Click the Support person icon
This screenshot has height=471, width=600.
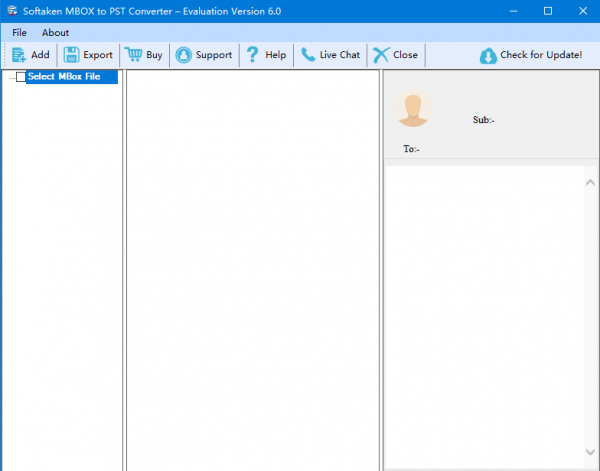184,55
